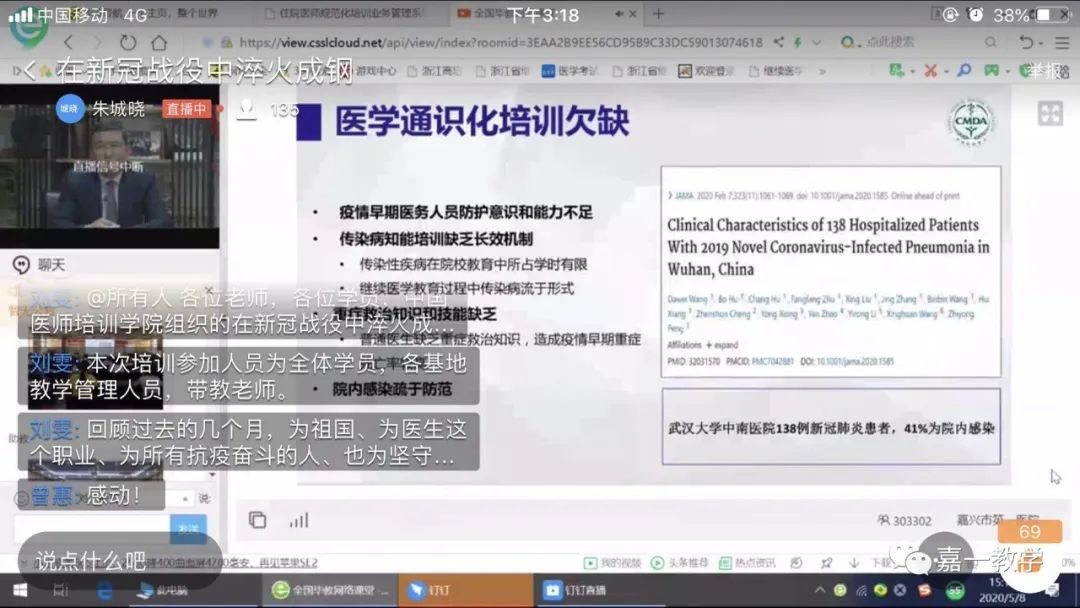Click the share icon in address bar
Image resolution: width=1080 pixels, height=608 pixels.
(x=778, y=42)
